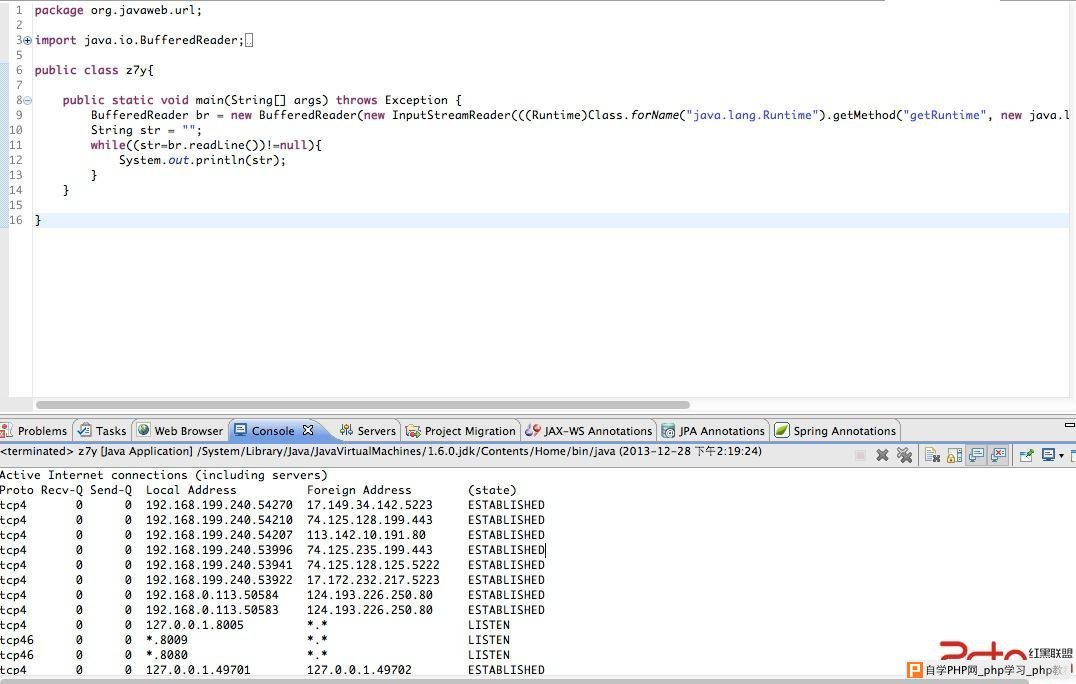
Task: Open the Spring Annotations tab
Action: (835, 431)
